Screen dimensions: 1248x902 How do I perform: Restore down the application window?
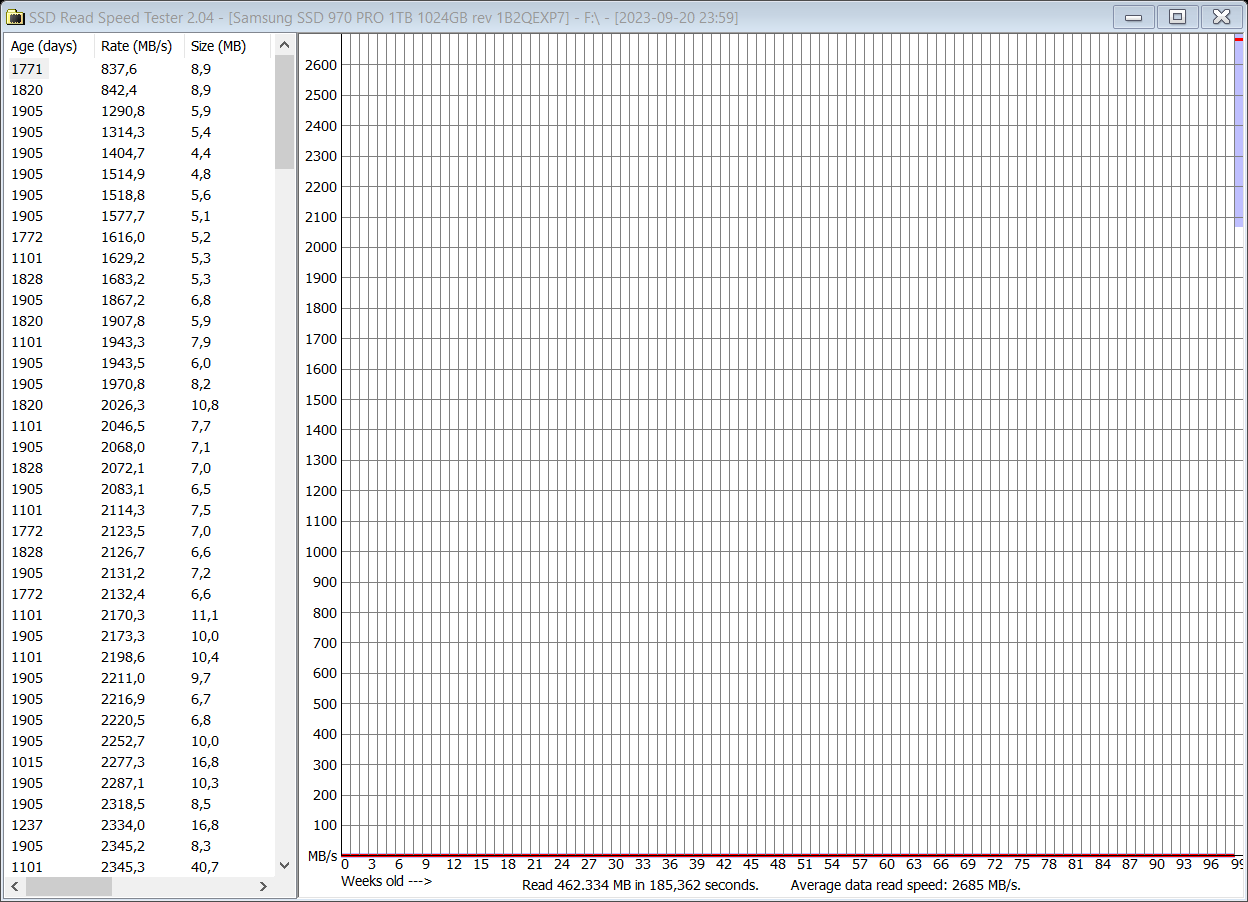1177,16
